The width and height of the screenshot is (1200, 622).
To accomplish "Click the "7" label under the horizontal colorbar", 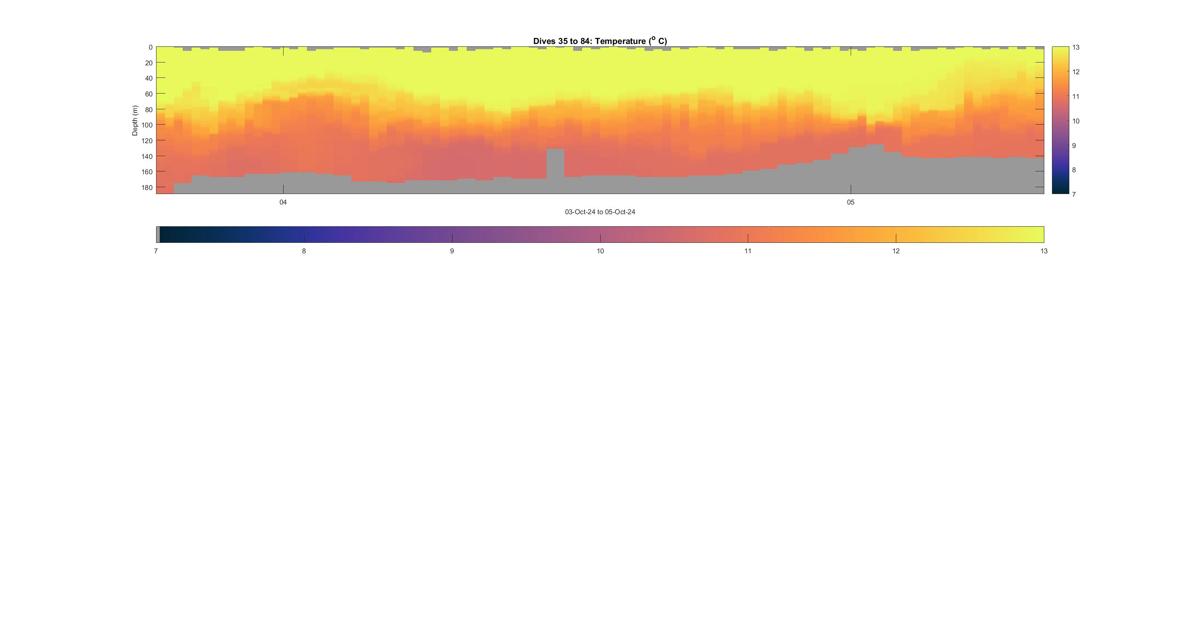I will [156, 251].
